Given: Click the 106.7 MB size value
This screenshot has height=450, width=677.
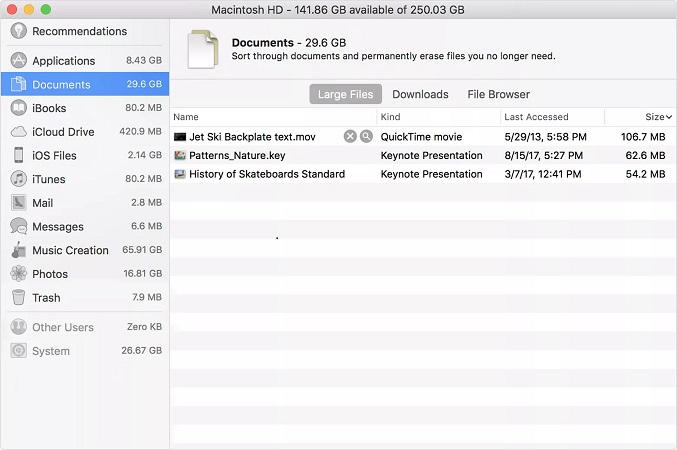Looking at the screenshot, I should click(643, 137).
